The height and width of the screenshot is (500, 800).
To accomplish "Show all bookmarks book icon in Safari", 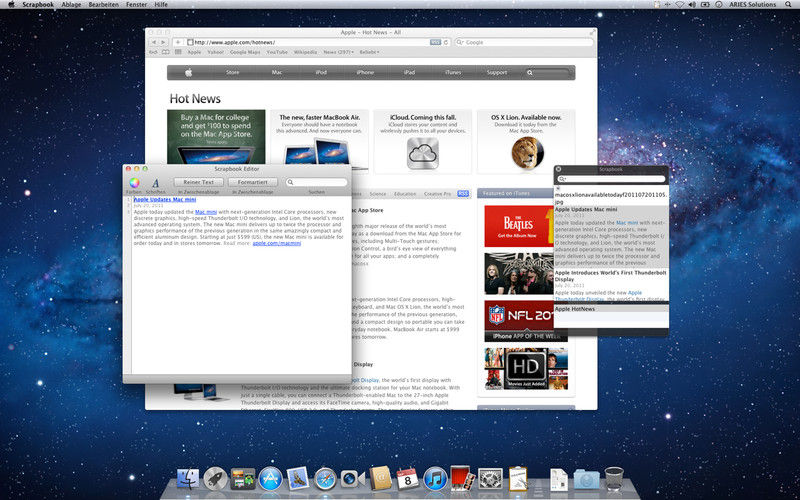I will (165, 52).
